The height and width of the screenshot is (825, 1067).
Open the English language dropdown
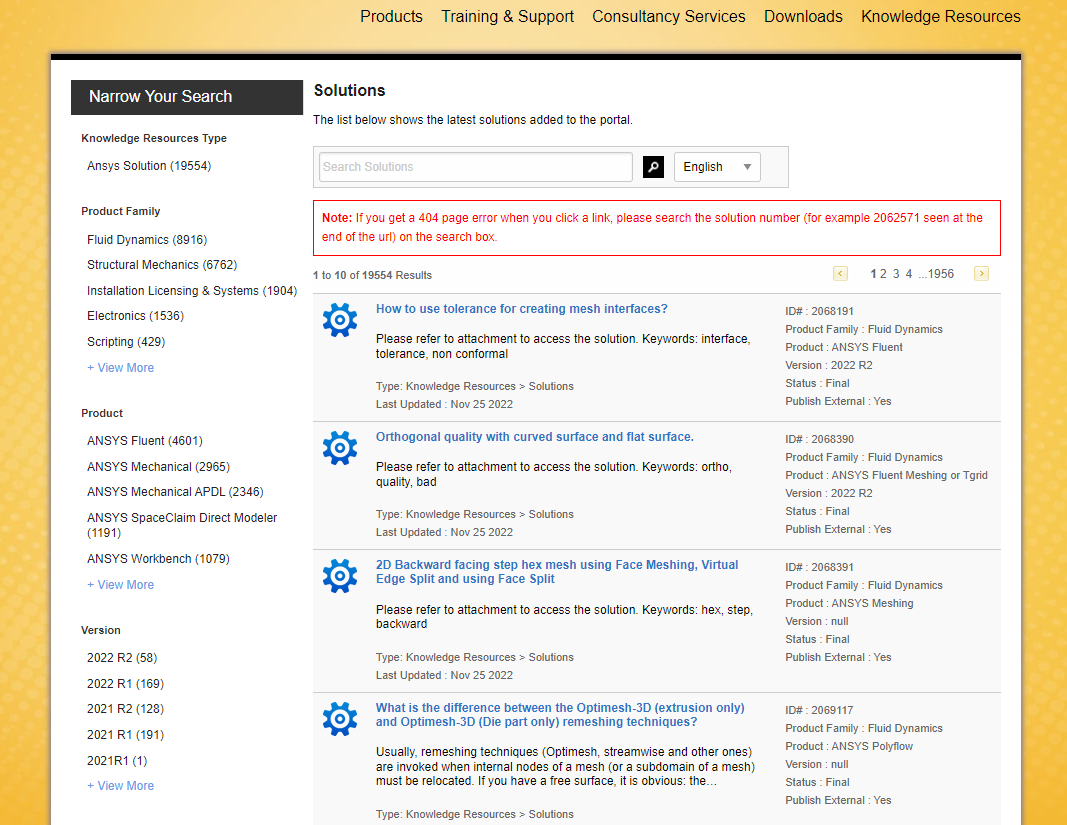pyautogui.click(x=717, y=167)
